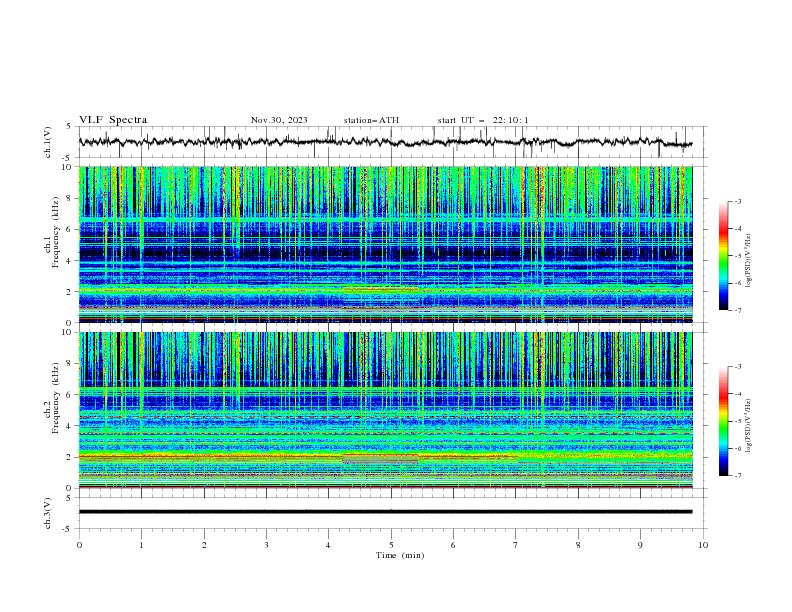792x612 pixels.
Task: Click the ch.2 PSD color scale bar
Action: [x=723, y=421]
